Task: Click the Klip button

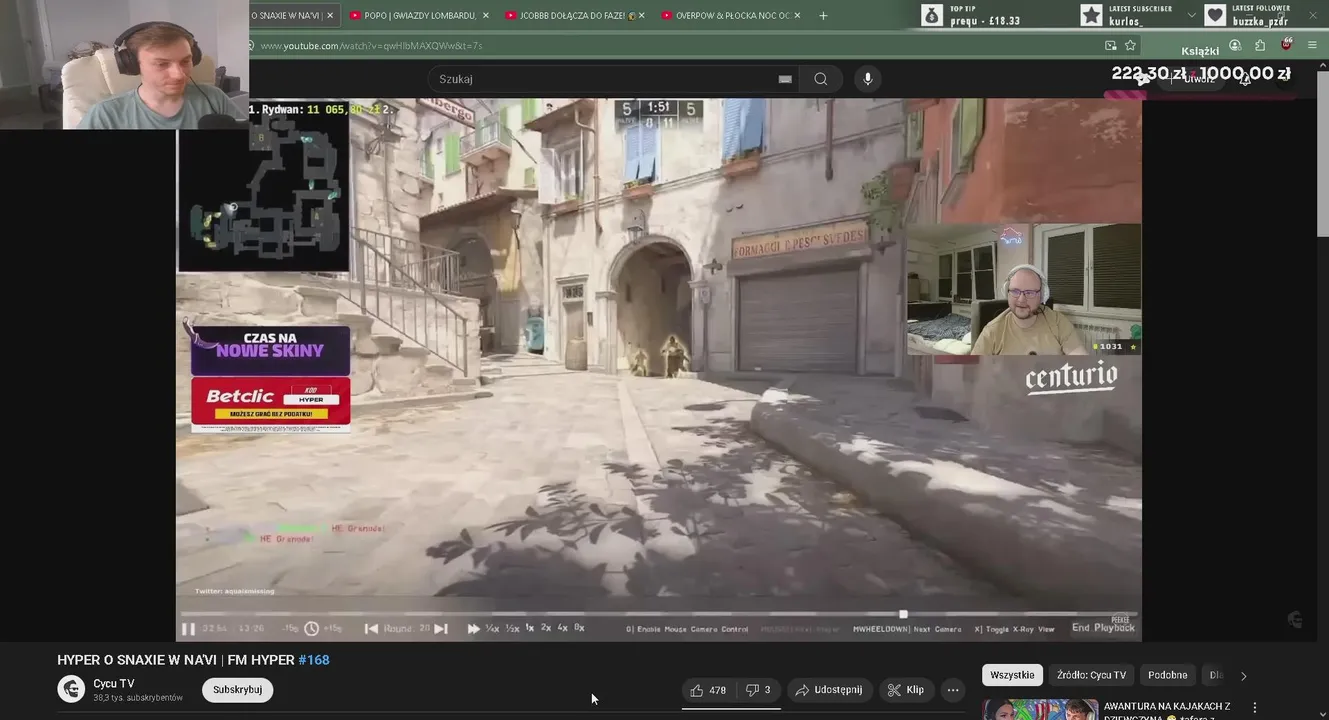Action: 906,690
